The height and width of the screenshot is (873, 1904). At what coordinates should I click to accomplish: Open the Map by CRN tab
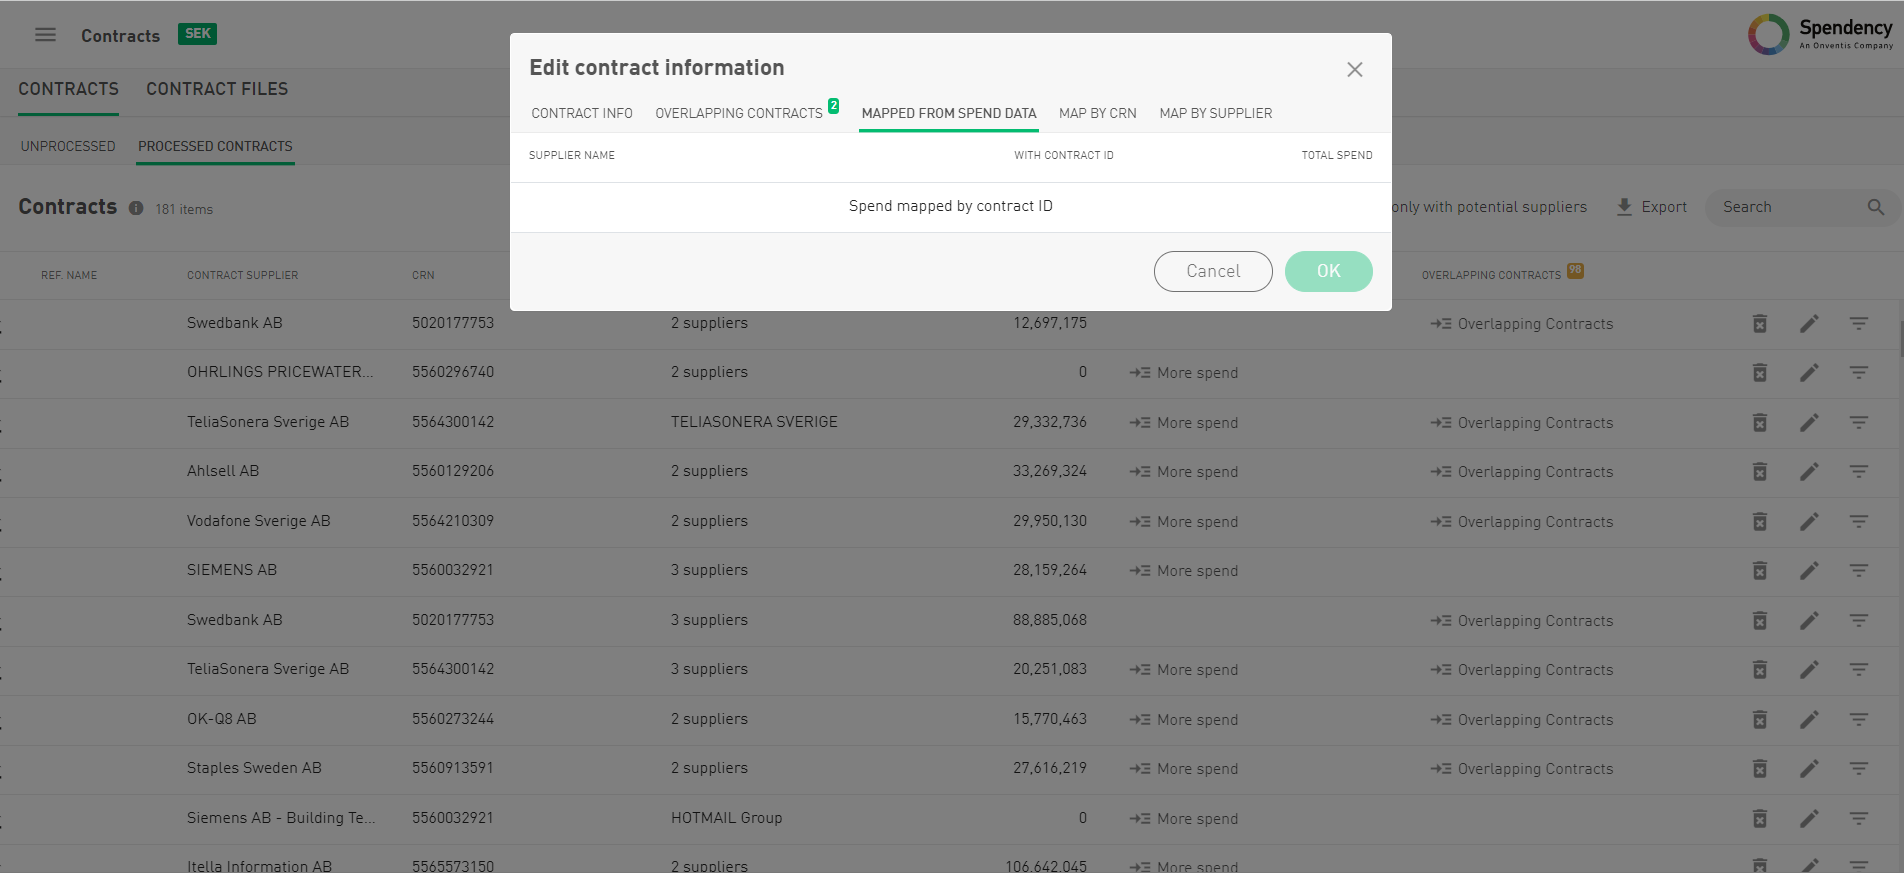[1097, 114]
